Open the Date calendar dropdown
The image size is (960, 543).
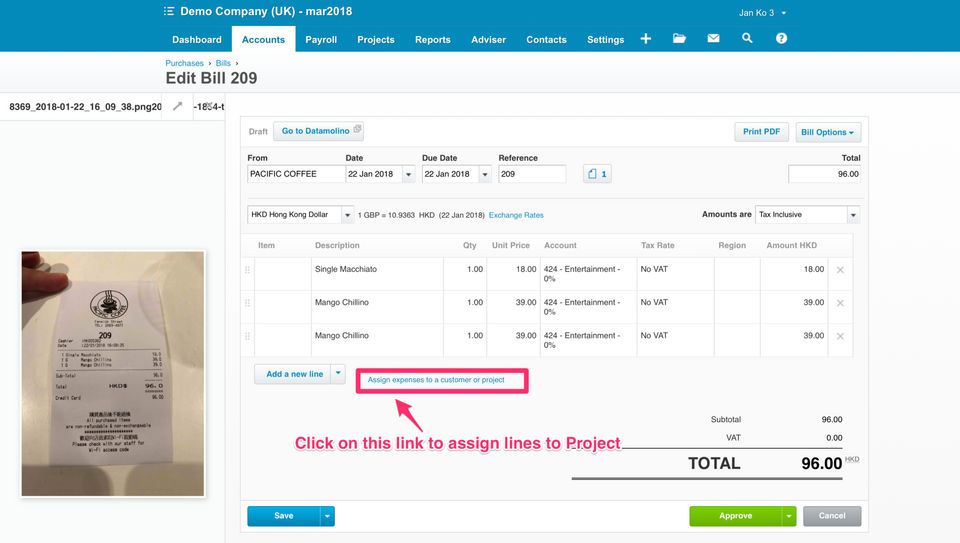pyautogui.click(x=408, y=174)
